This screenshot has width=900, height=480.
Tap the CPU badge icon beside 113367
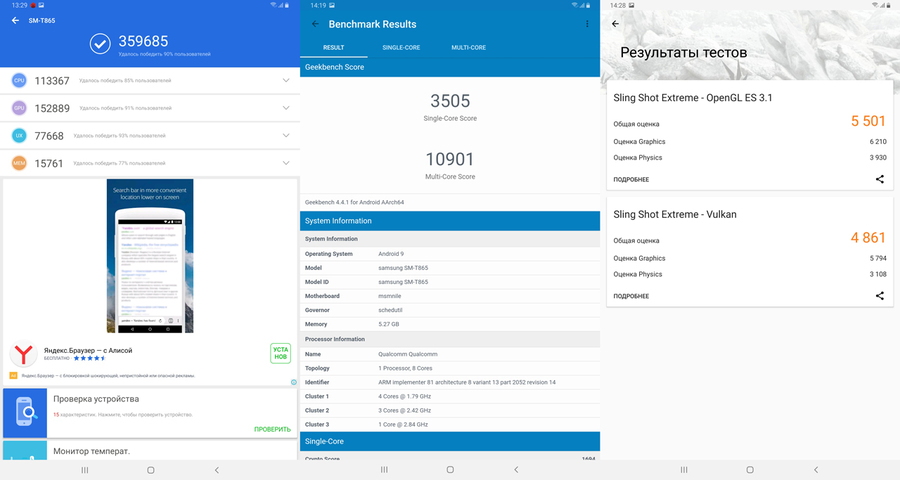tap(19, 80)
